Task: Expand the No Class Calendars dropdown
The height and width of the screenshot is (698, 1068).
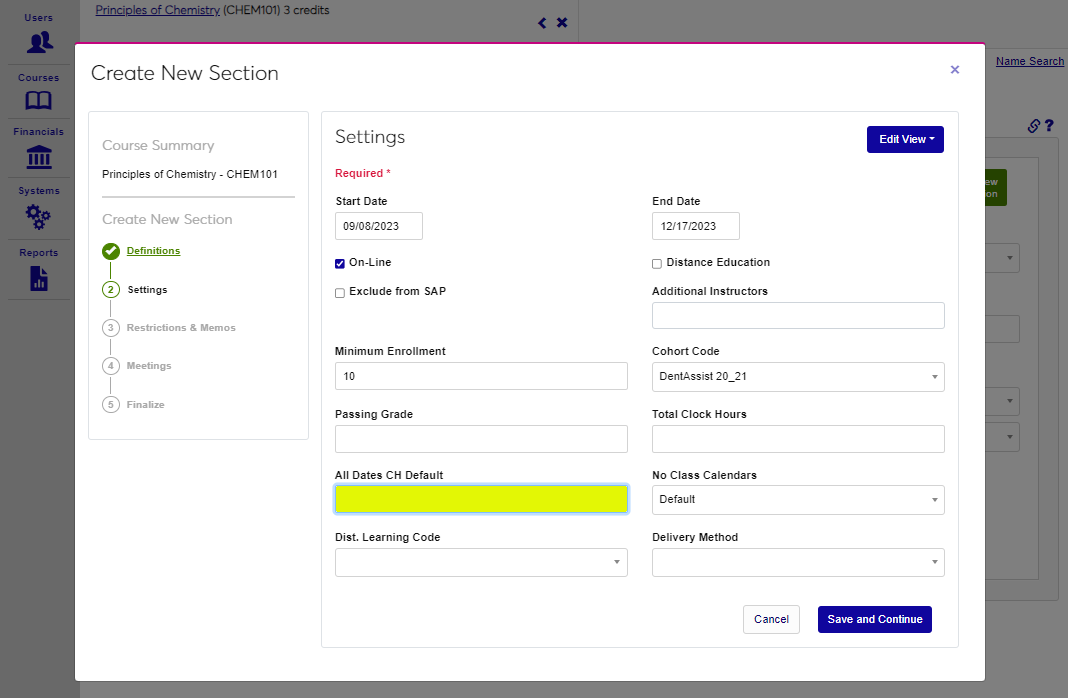Action: click(797, 500)
